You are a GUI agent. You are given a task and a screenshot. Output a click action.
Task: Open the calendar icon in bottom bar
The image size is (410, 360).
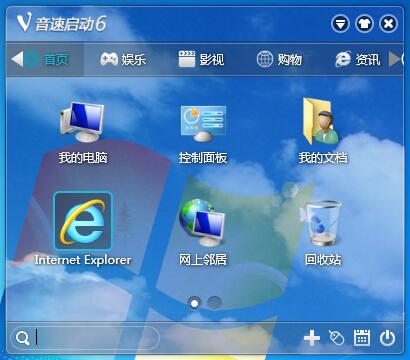pyautogui.click(x=362, y=338)
